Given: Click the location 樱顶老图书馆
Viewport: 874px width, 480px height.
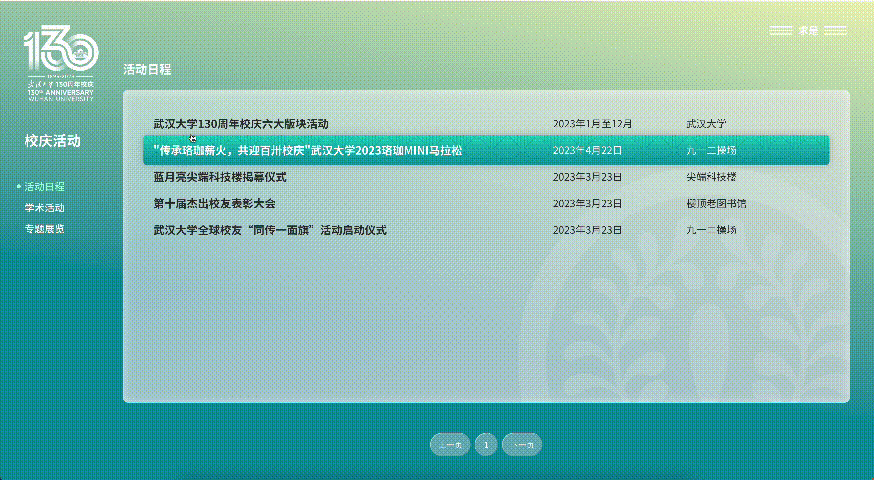Looking at the screenshot, I should tap(716, 203).
